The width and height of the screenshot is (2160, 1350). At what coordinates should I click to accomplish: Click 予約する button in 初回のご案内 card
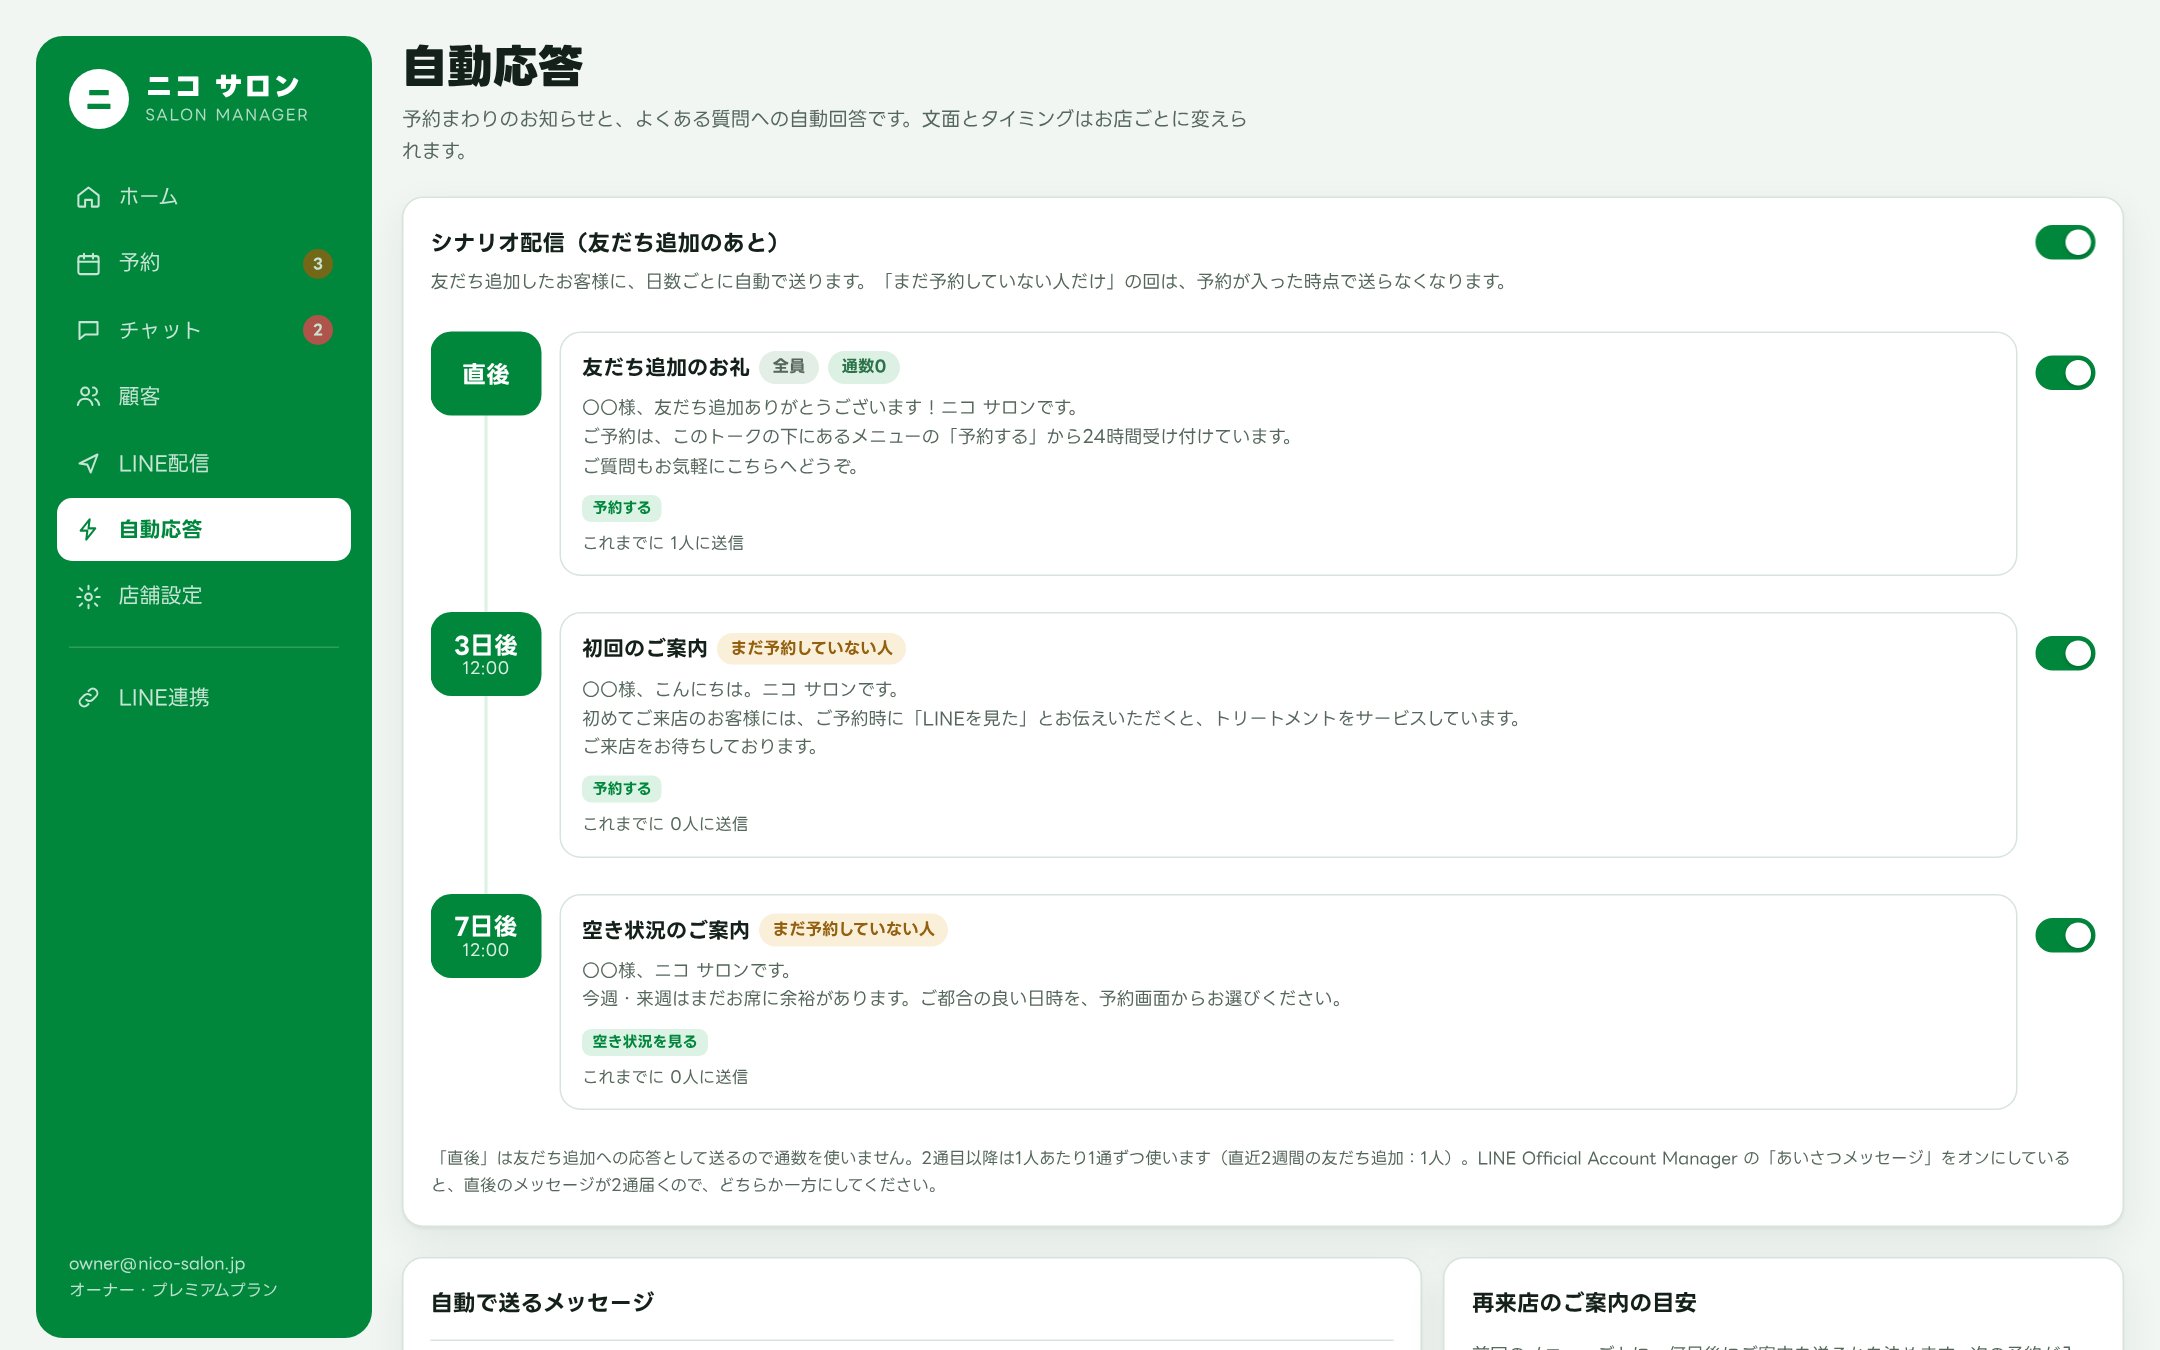coord(622,789)
